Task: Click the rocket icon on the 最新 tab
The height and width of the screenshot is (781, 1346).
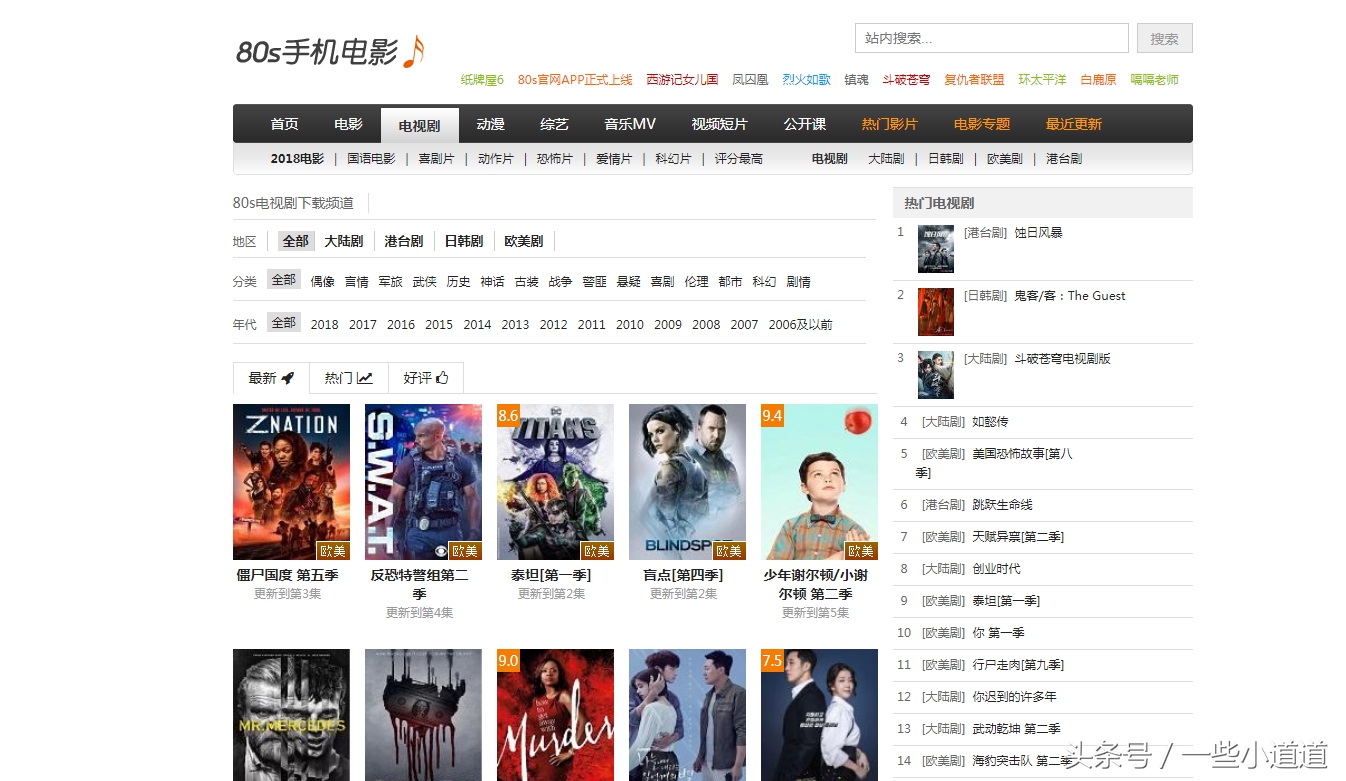Action: 286,377
